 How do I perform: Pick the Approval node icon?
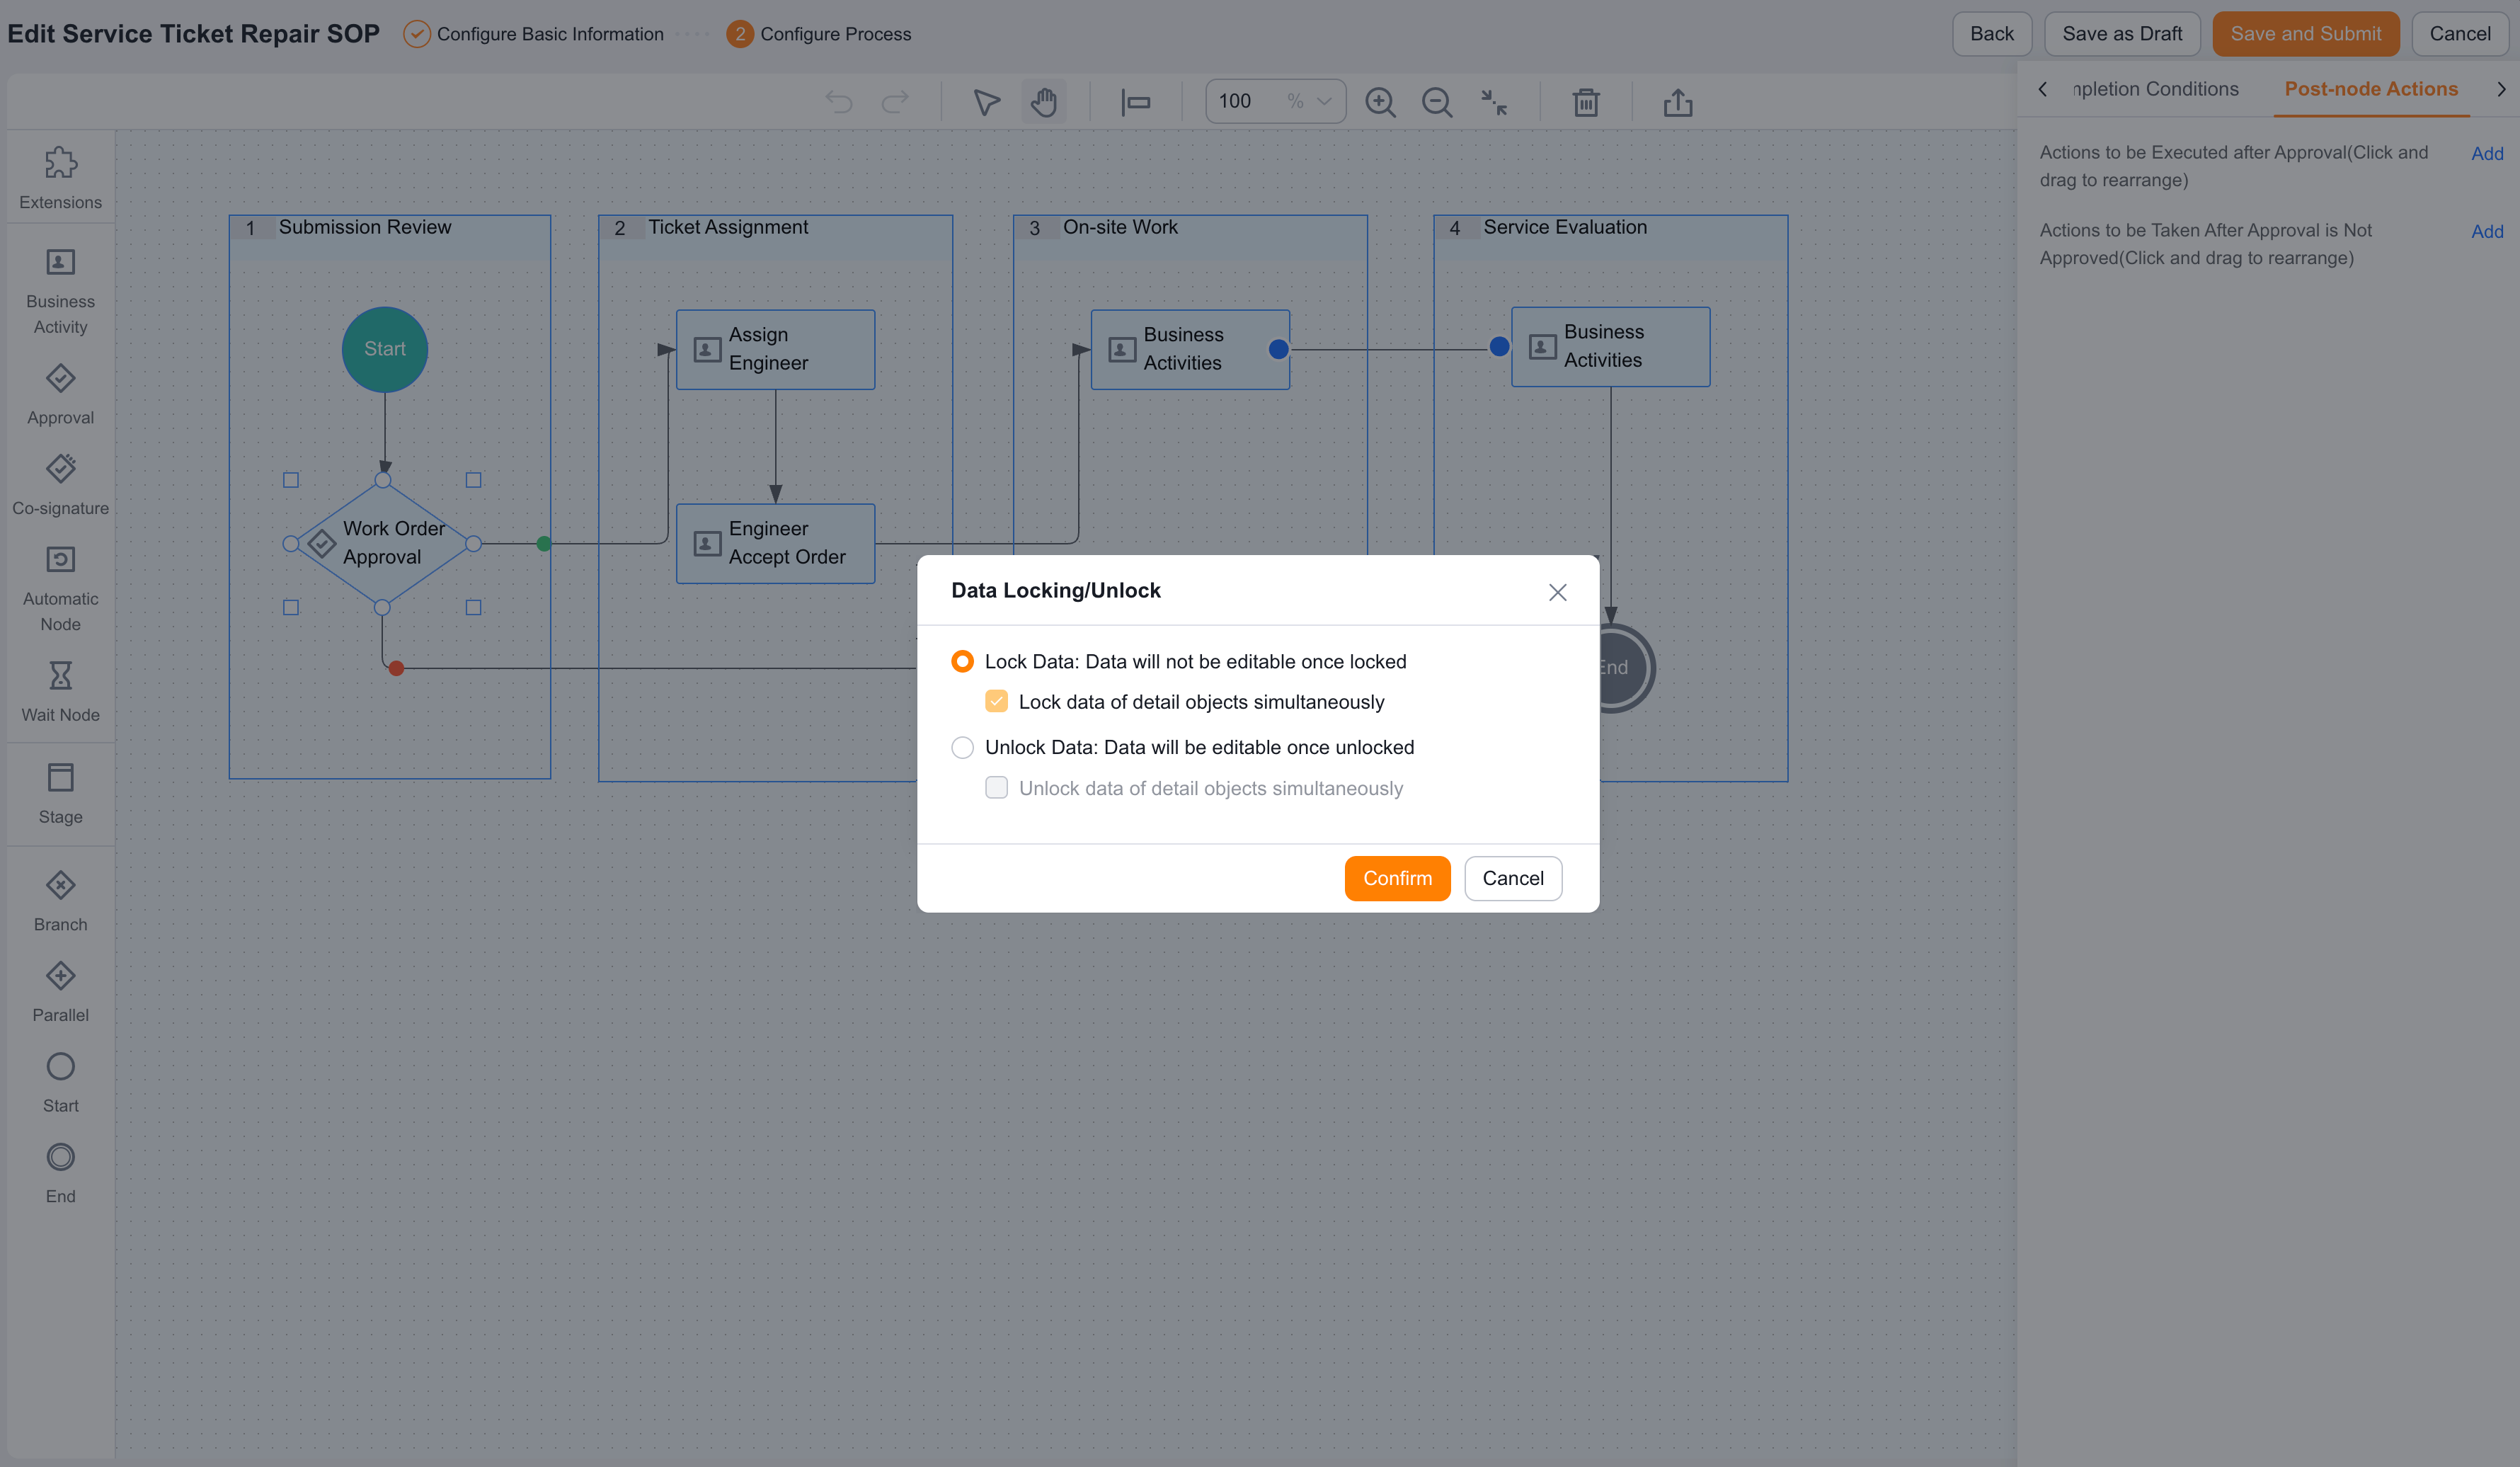(x=60, y=379)
